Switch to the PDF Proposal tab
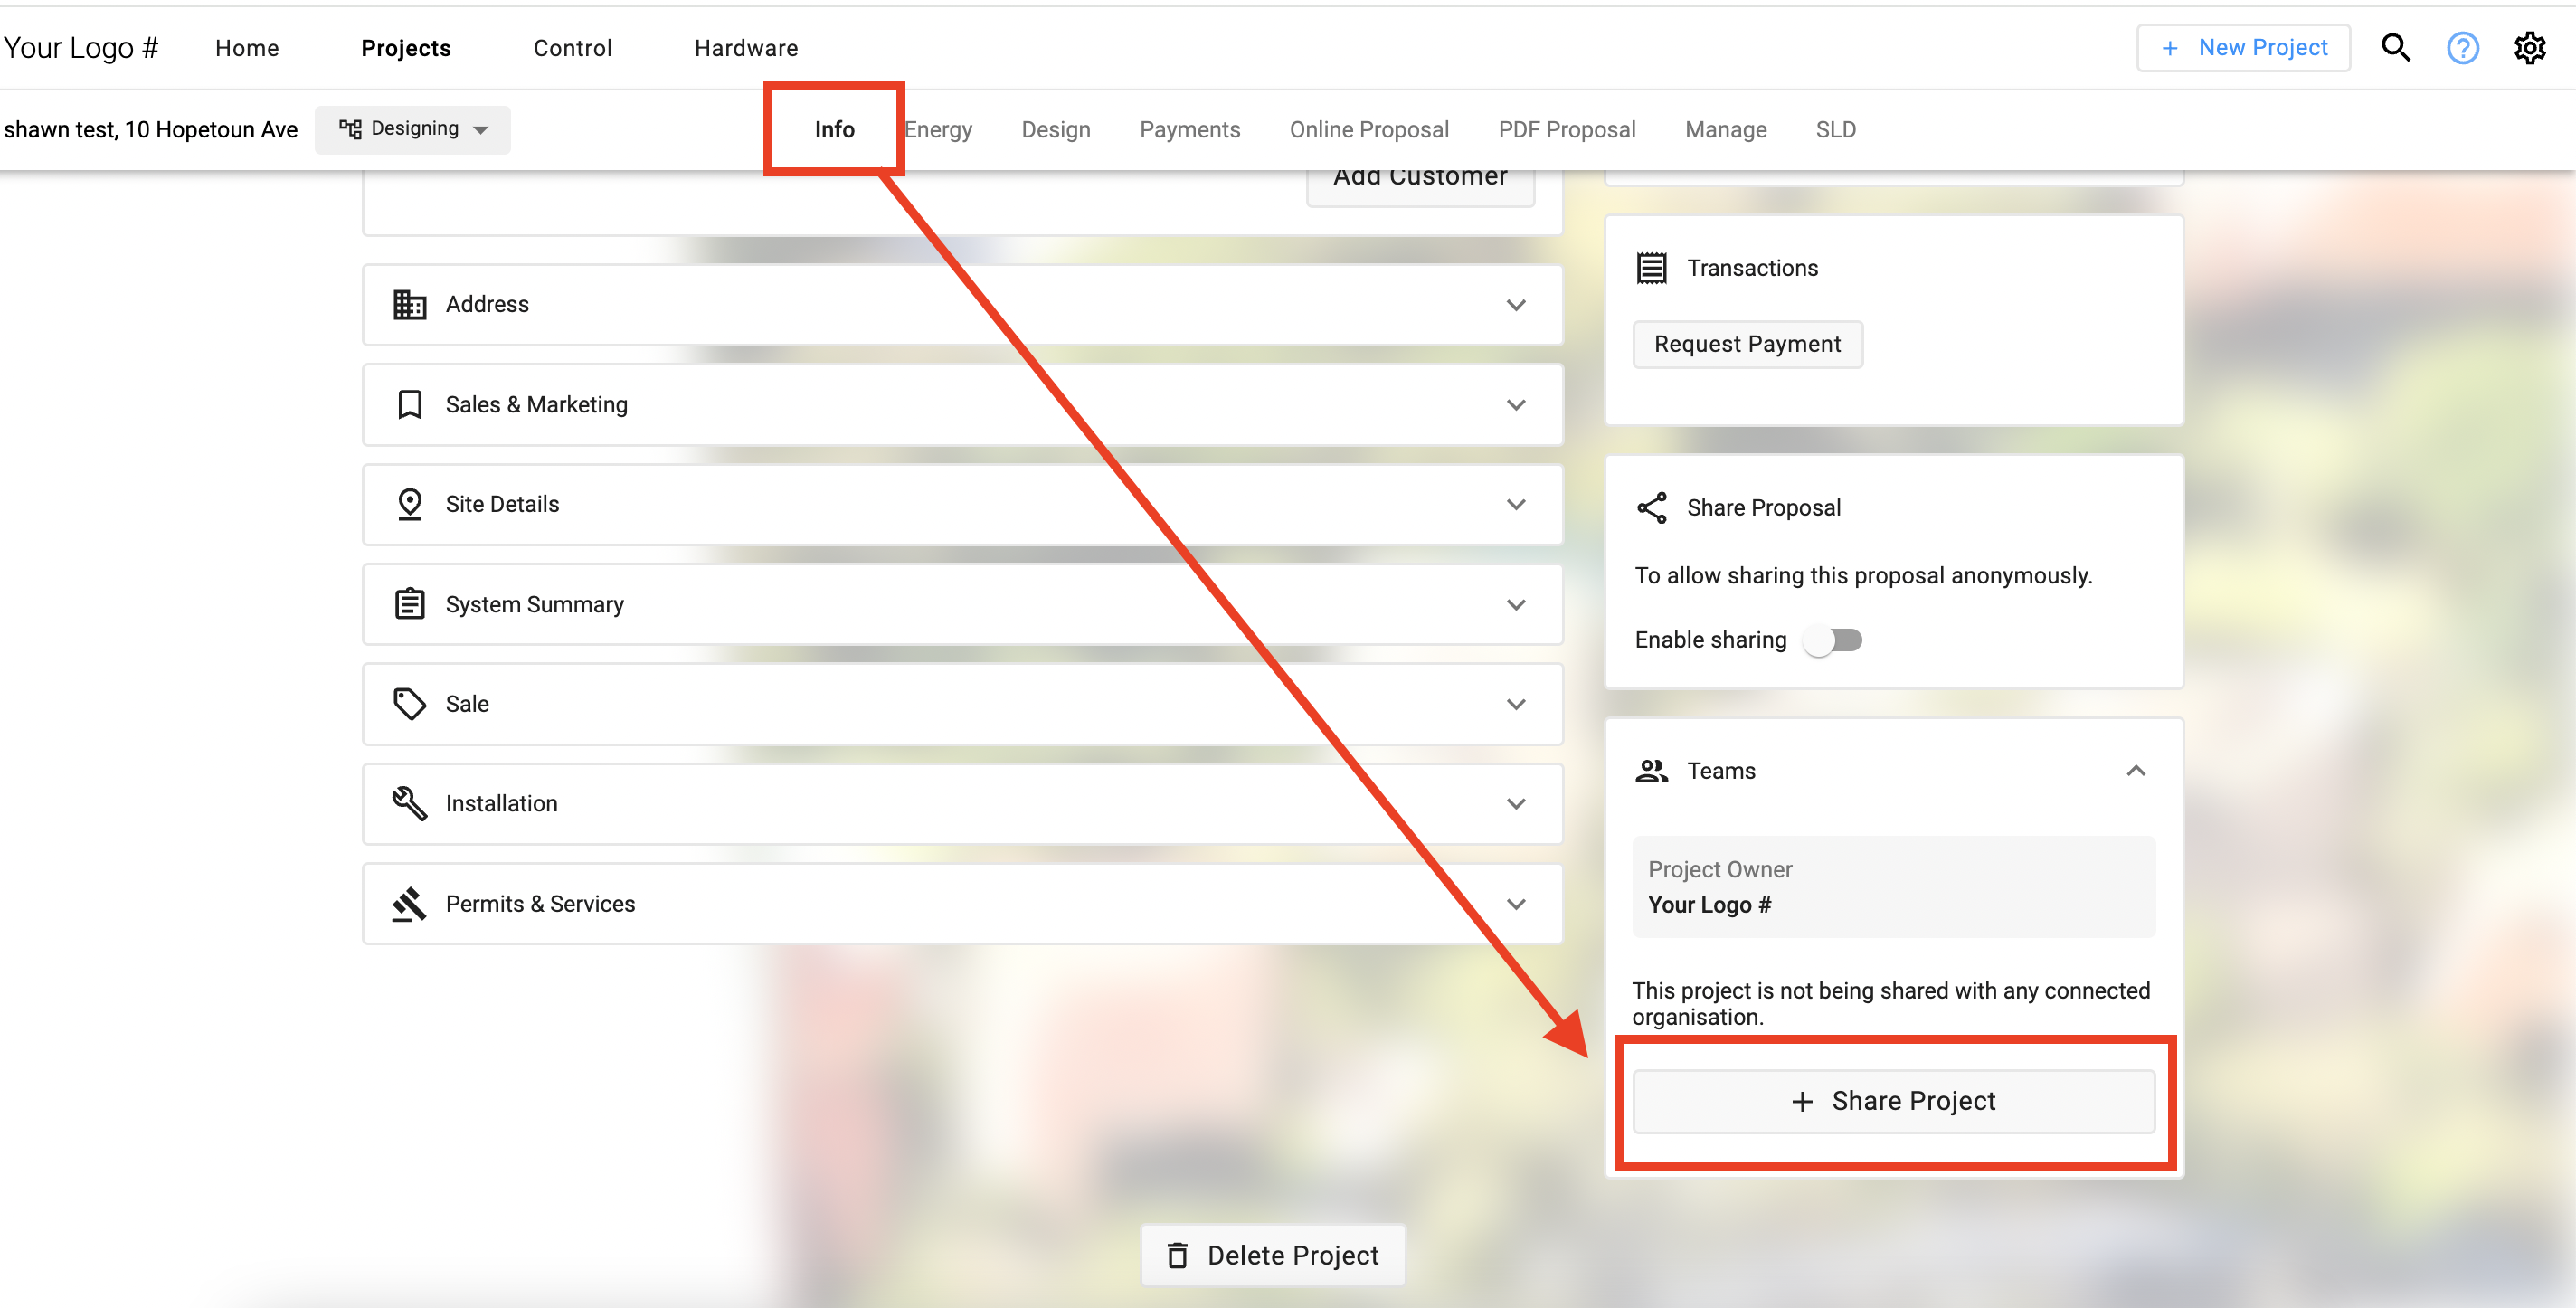Screen dimensions: 2576x1308 click(x=1566, y=130)
